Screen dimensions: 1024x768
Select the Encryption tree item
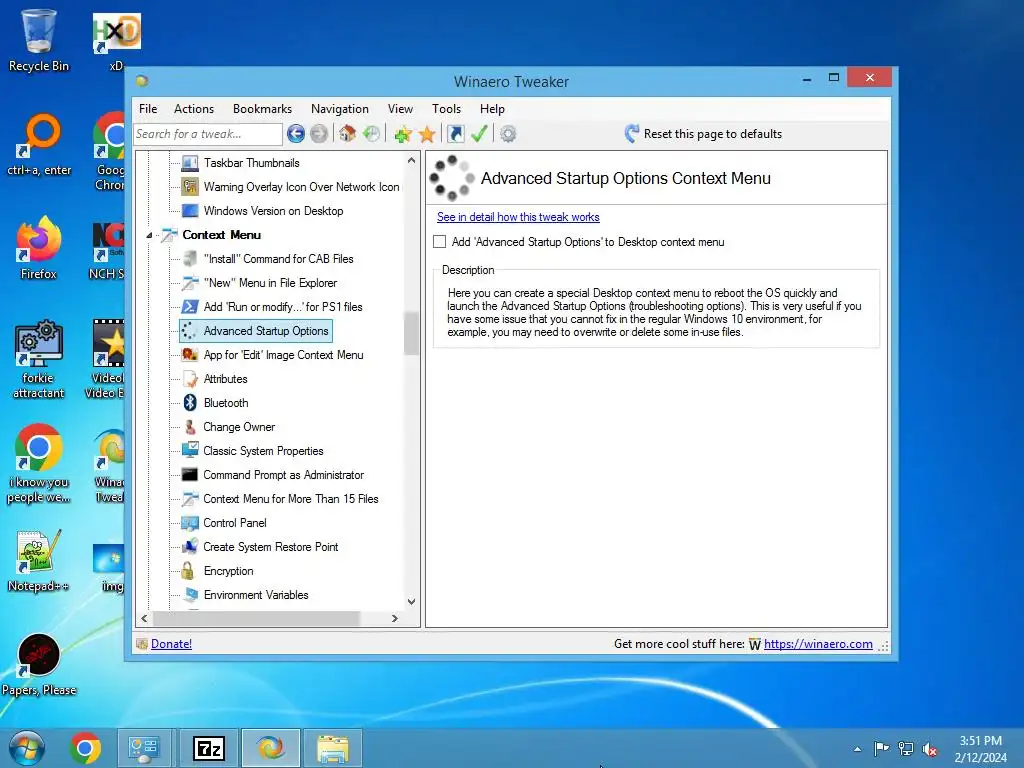pyautogui.click(x=228, y=571)
